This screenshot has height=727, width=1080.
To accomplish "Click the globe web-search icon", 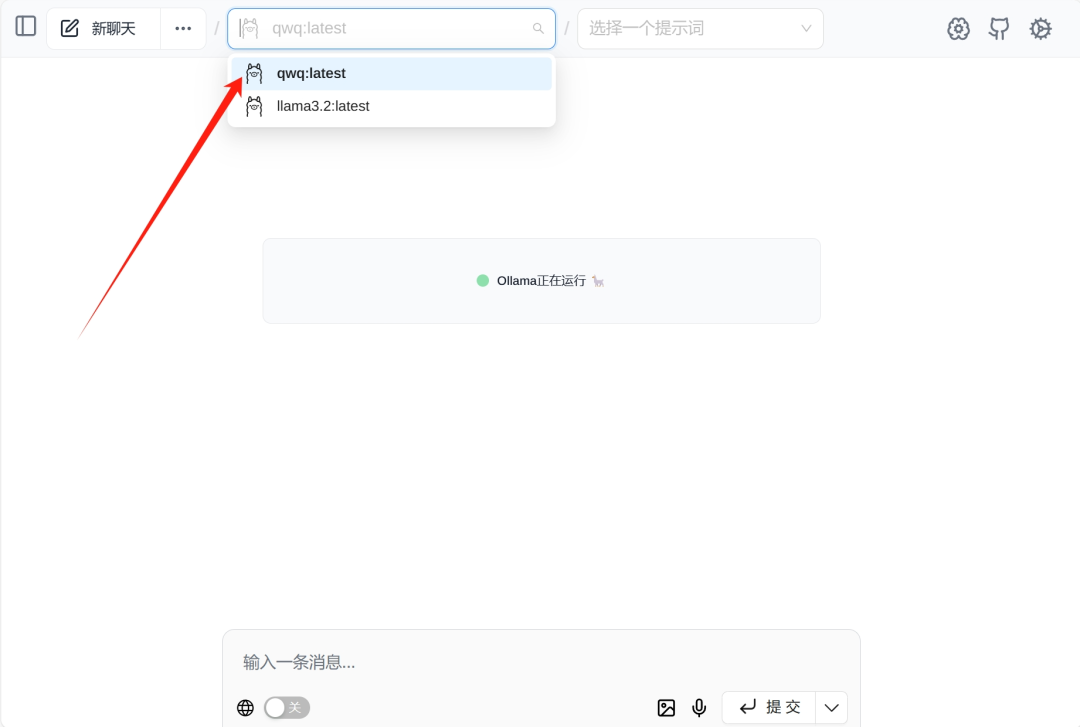I will [245, 707].
